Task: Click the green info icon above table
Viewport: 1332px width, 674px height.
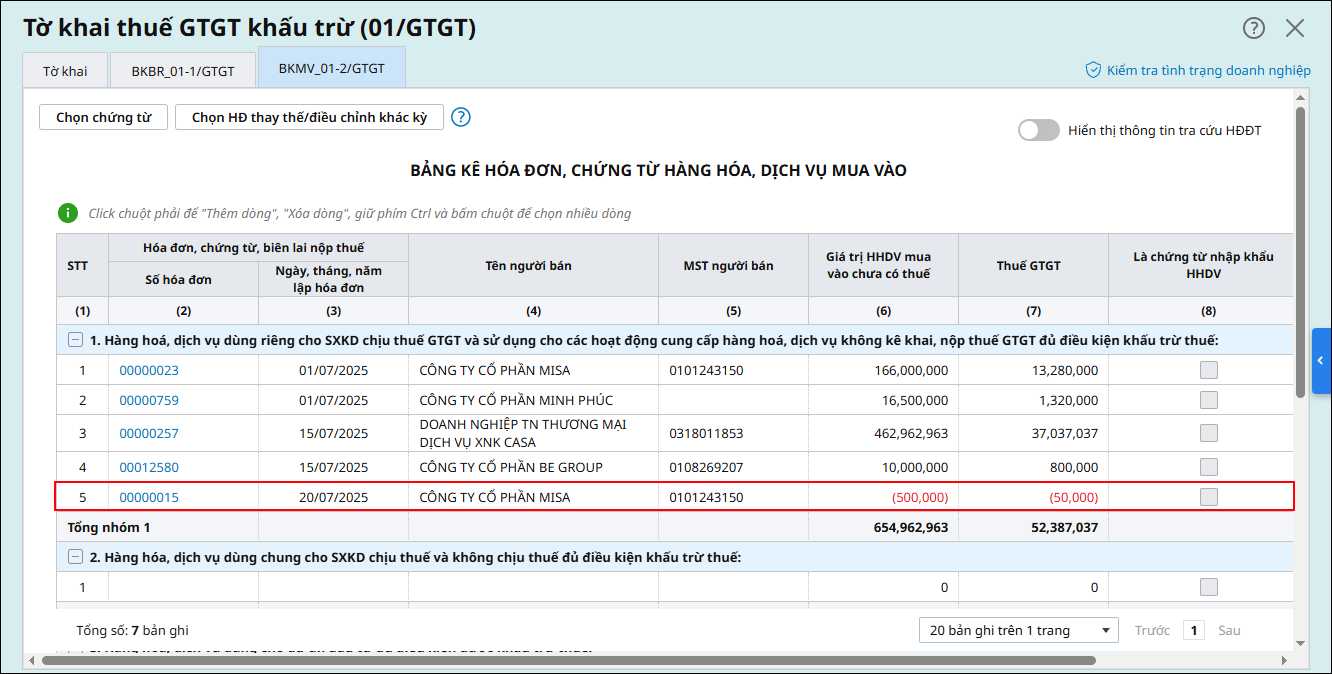Action: click(x=67, y=213)
